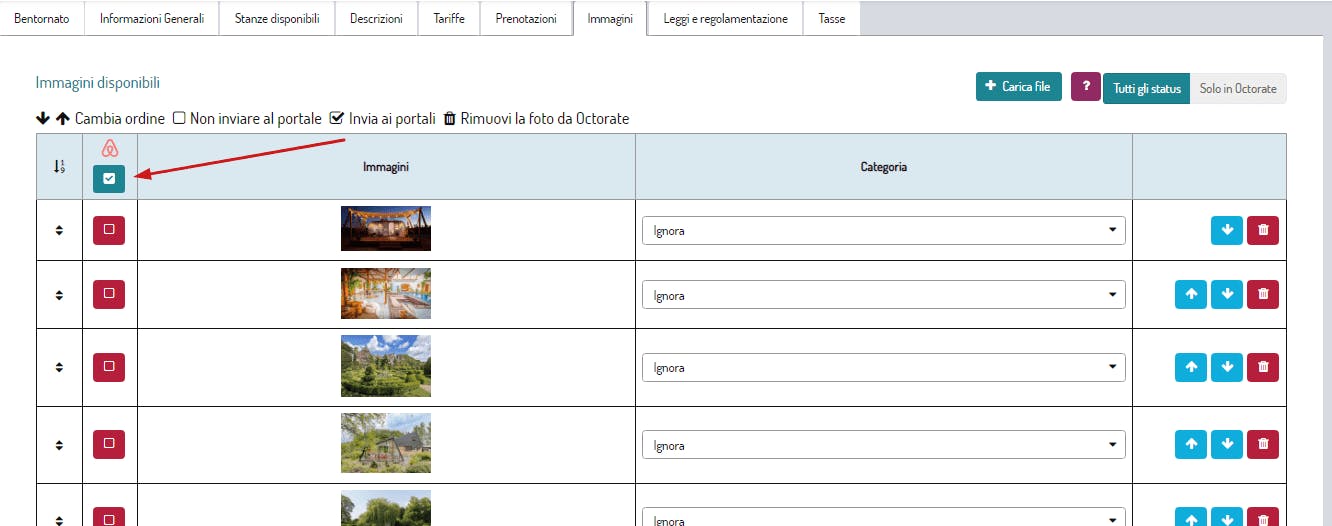The image size is (1332, 526).
Task: Select the Tutti gli status filter
Action: coord(1147,88)
